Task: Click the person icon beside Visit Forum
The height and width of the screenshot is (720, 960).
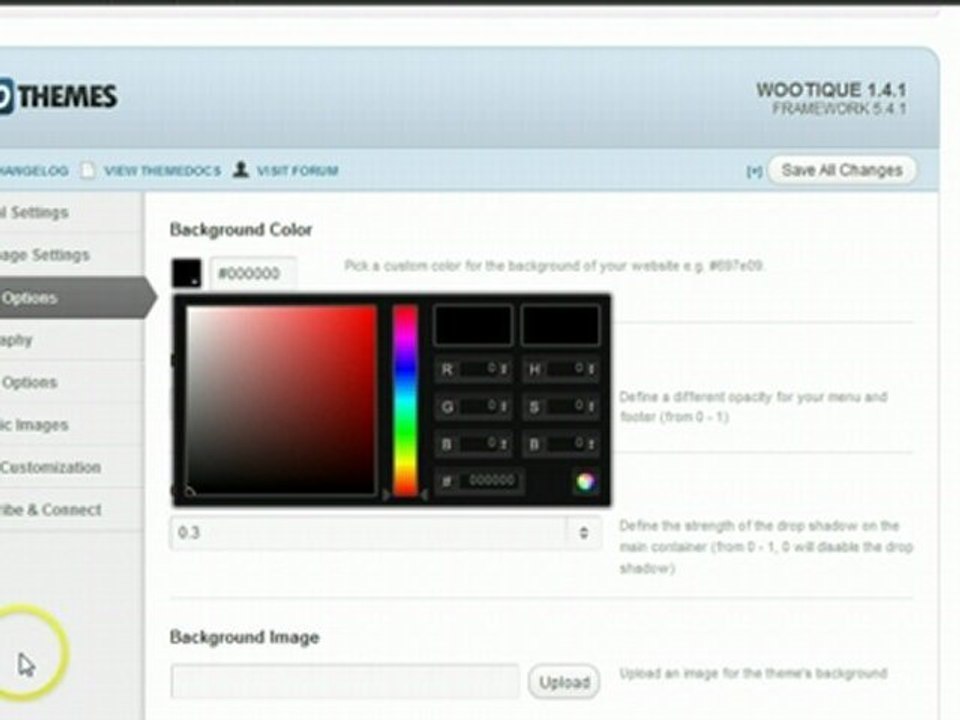Action: pos(241,170)
